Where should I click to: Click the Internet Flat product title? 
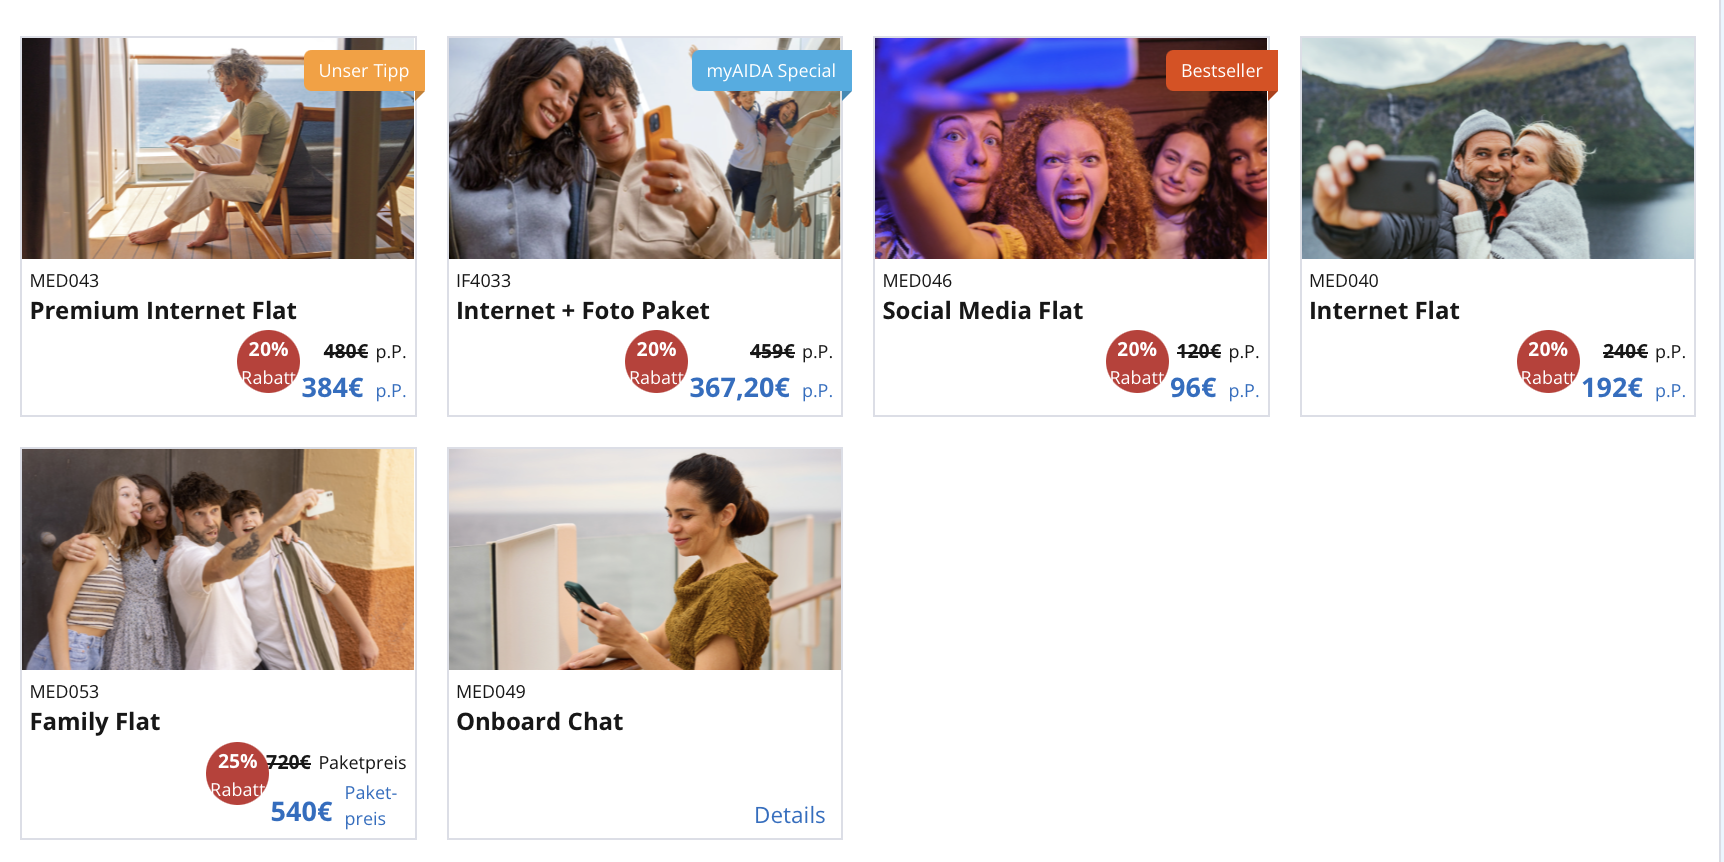pyautogui.click(x=1384, y=311)
